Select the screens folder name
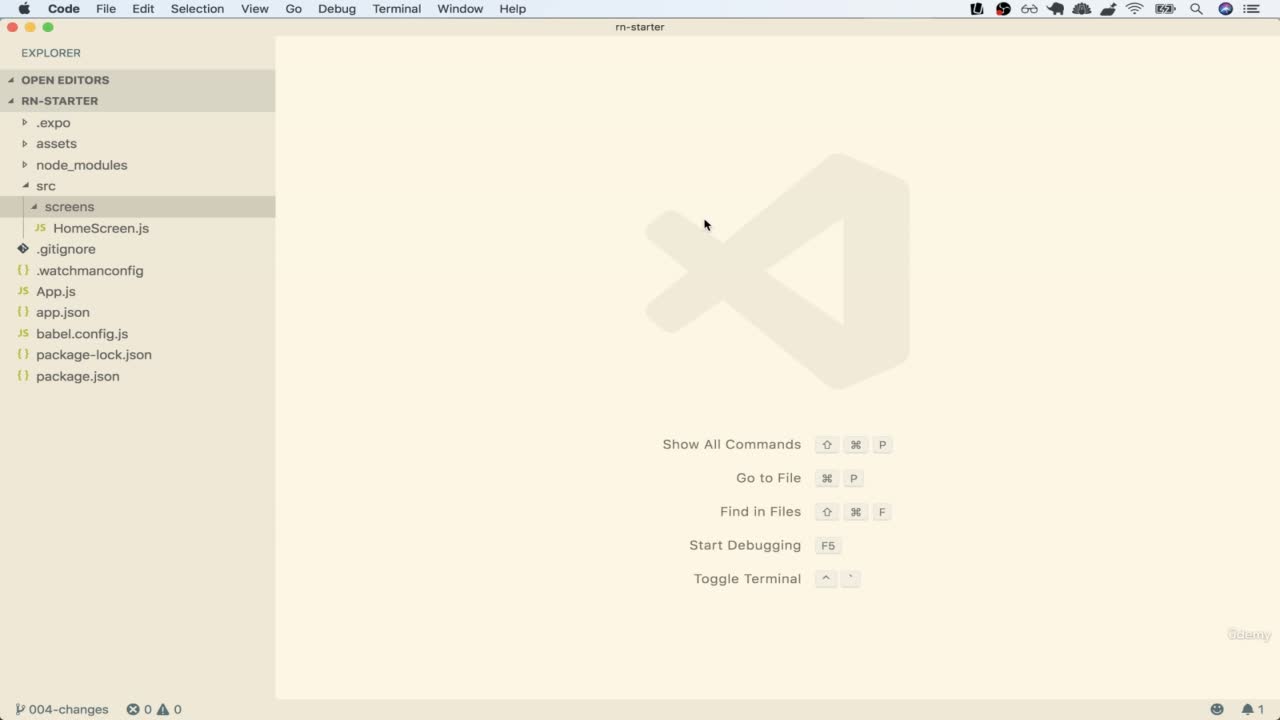Screen dimensions: 1280x720 (x=69, y=207)
